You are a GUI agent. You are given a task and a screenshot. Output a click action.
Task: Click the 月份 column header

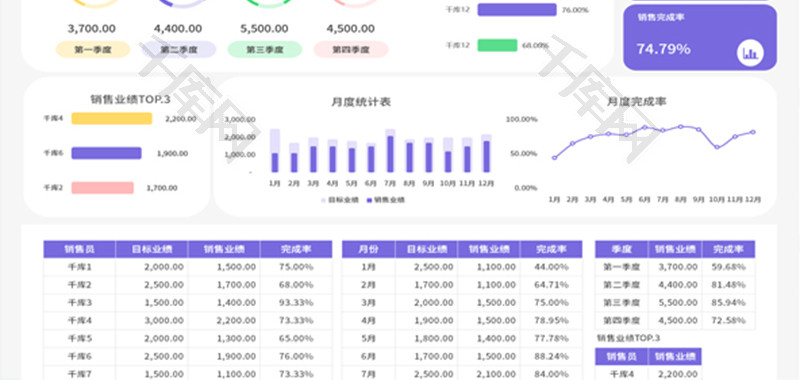click(x=368, y=249)
